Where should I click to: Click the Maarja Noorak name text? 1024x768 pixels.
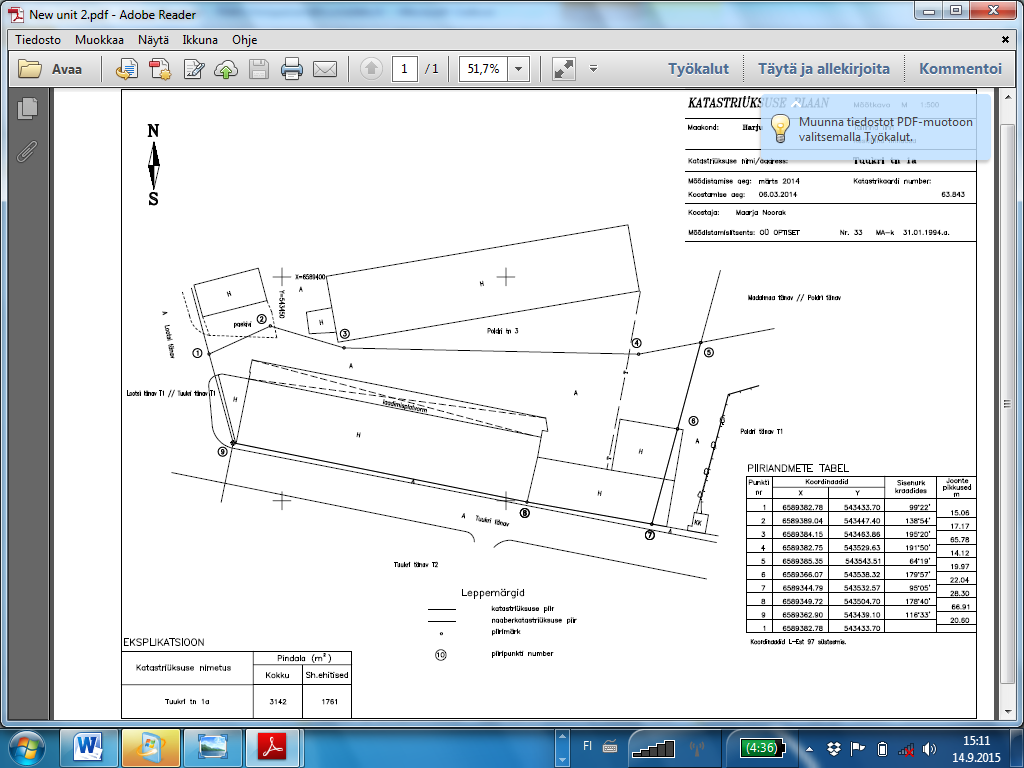click(x=761, y=212)
